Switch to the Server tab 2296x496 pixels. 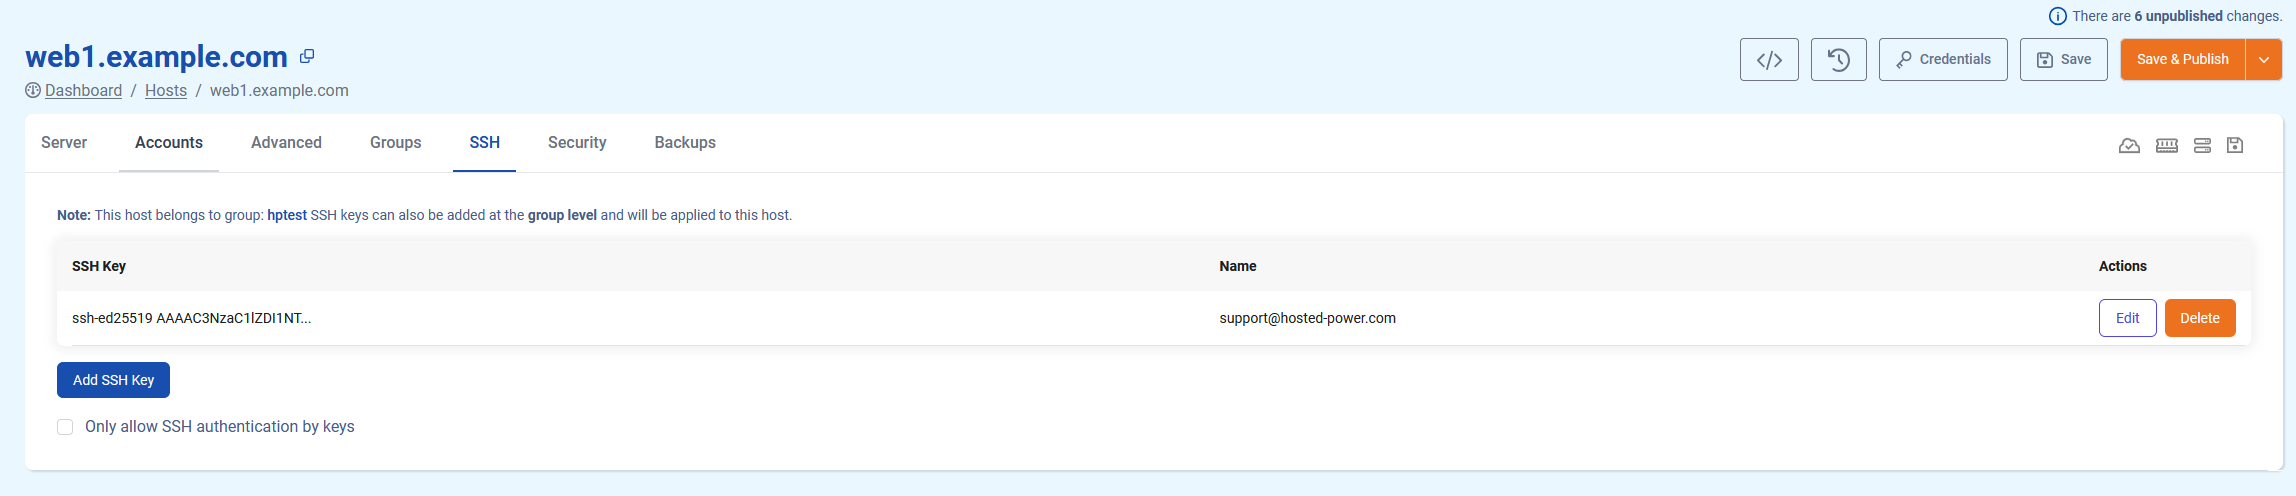point(64,143)
